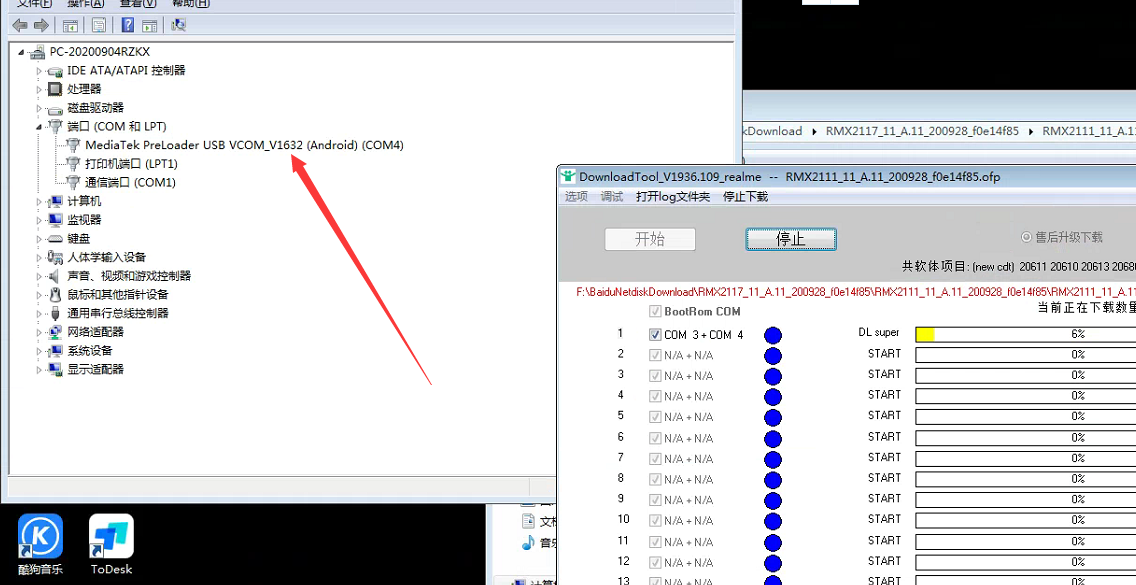Open the Properties toolbar icon in Device Manager
The image size is (1136, 585).
99,26
